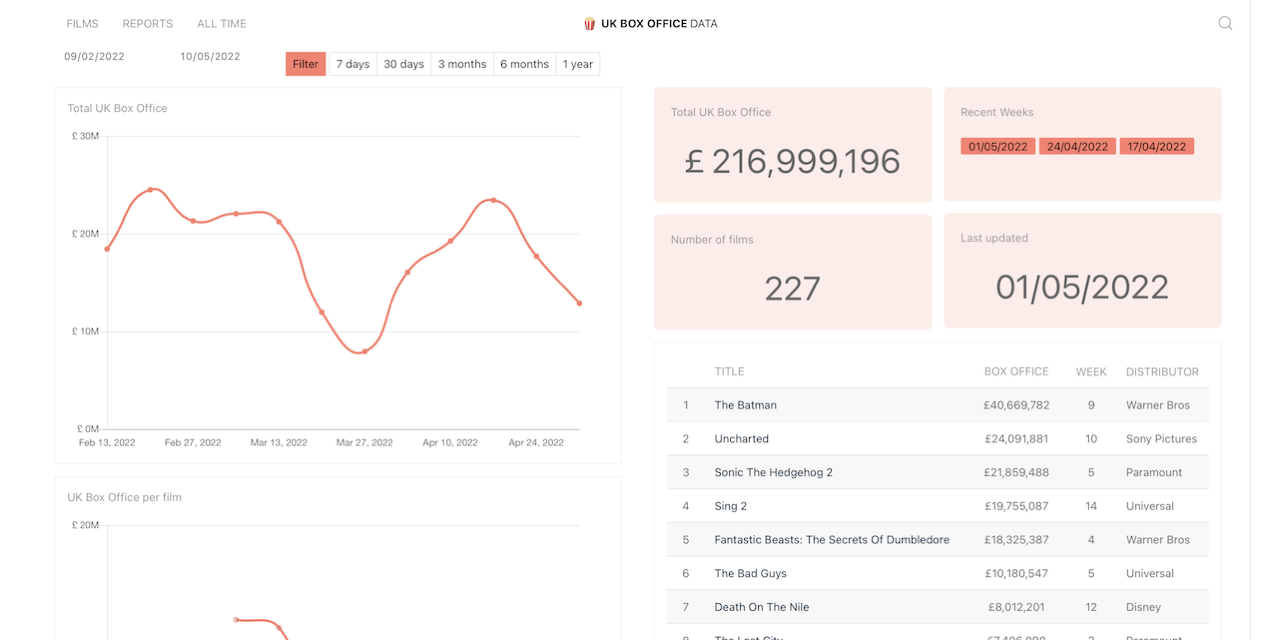The width and height of the screenshot is (1280, 640).
Task: Select the 01/05/2022 recent week chip
Action: (997, 146)
